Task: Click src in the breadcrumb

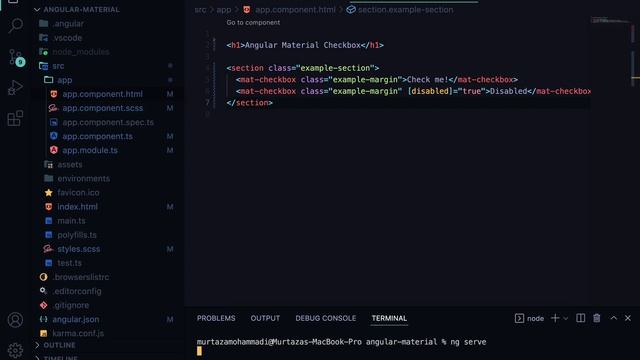Action: 200,9
